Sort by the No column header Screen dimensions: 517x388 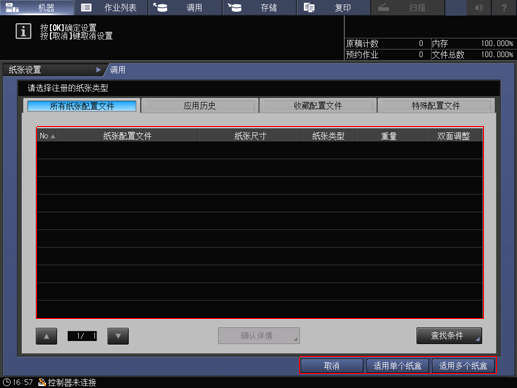point(47,136)
